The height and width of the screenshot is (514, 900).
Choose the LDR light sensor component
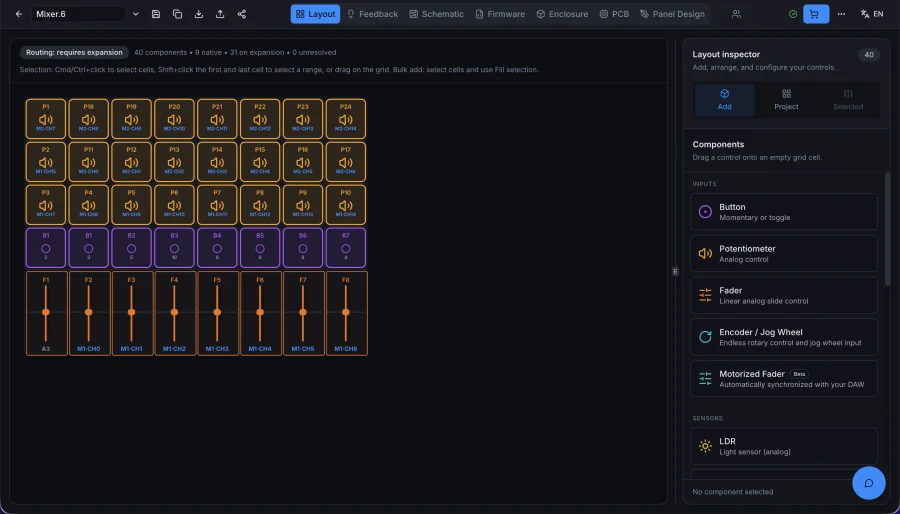point(783,446)
